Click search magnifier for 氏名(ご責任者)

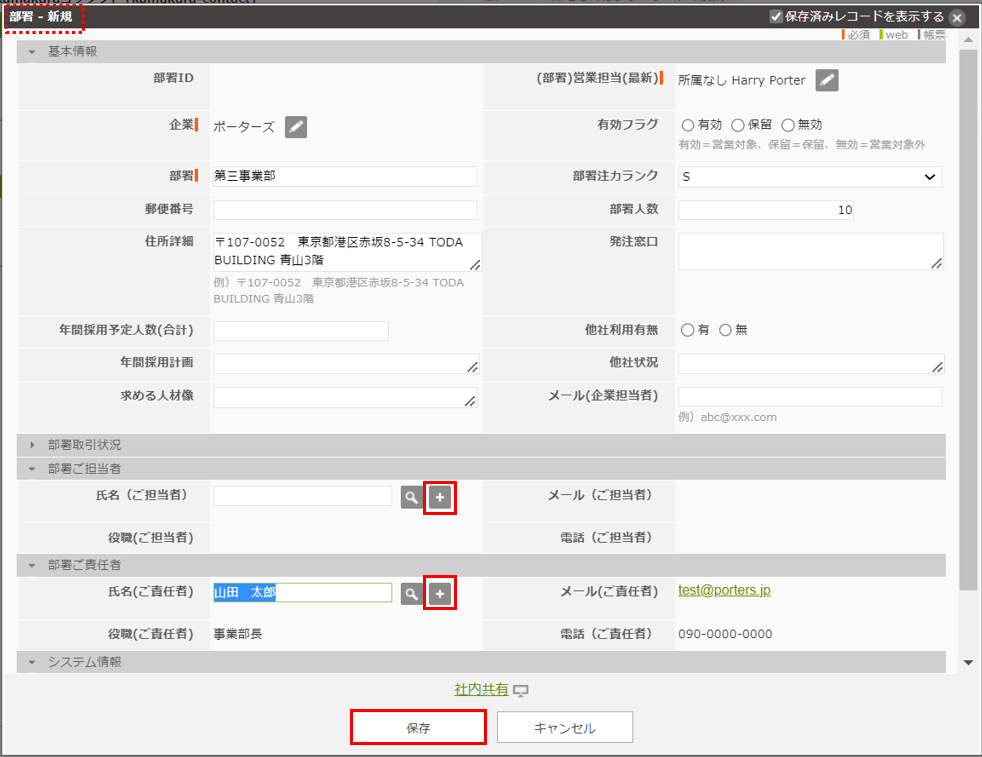[411, 594]
